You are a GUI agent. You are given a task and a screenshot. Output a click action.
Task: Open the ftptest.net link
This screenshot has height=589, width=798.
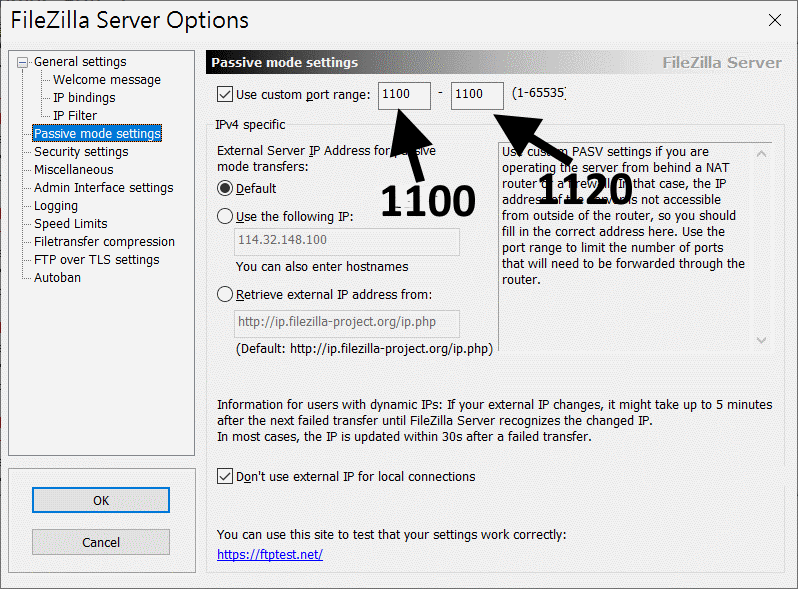coord(270,554)
